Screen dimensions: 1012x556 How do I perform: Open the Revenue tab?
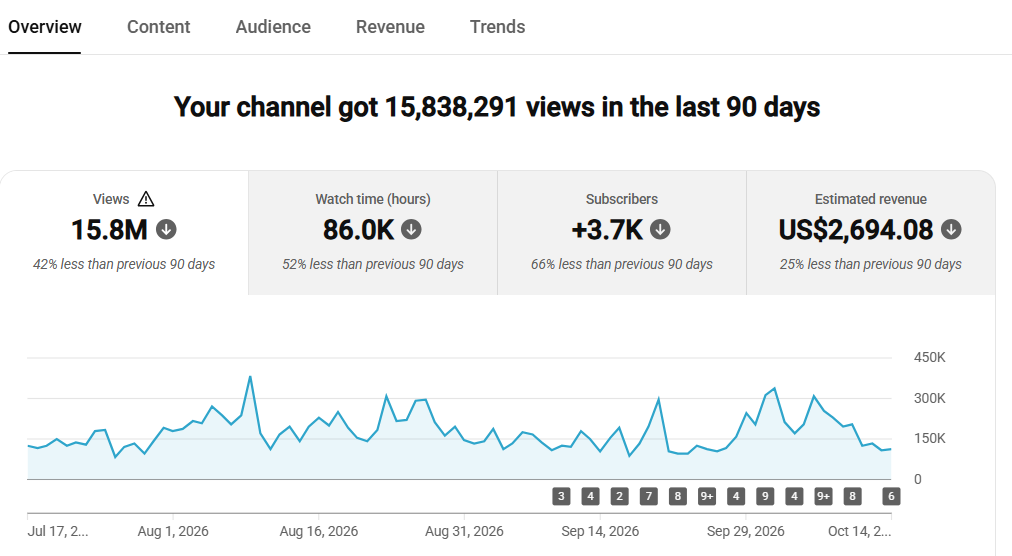pos(390,27)
